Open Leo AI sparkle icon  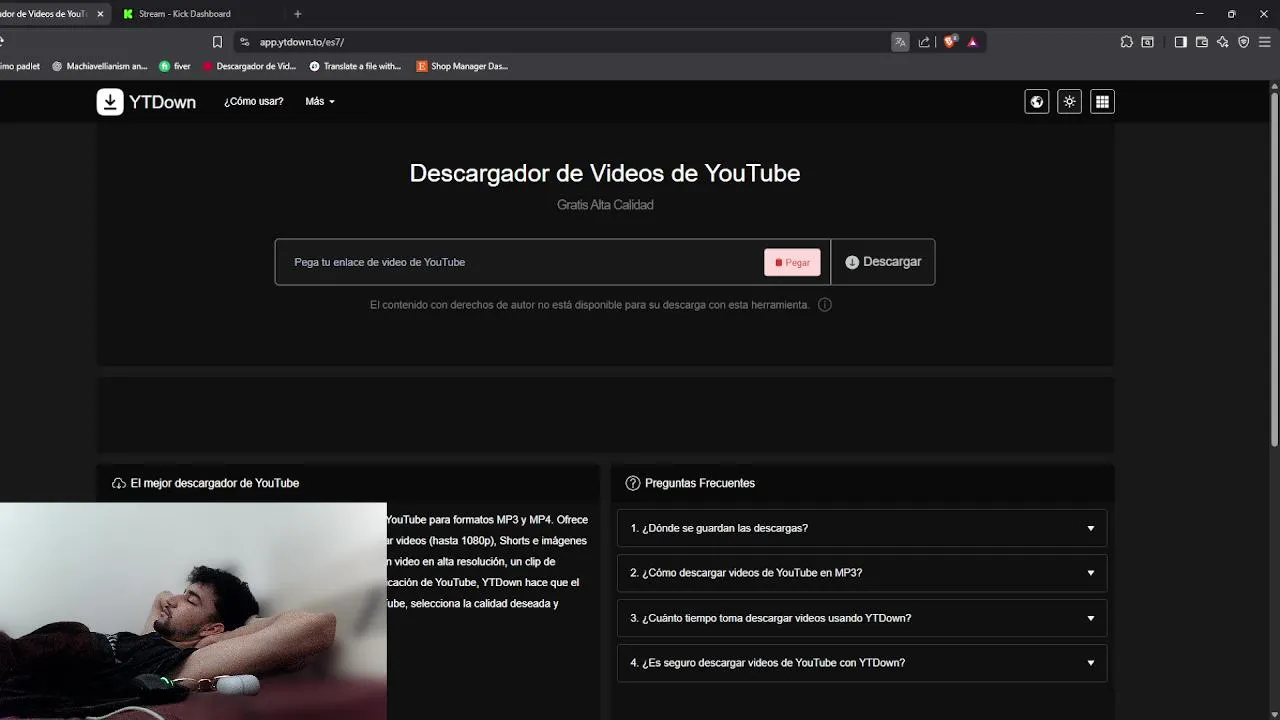point(1223,42)
